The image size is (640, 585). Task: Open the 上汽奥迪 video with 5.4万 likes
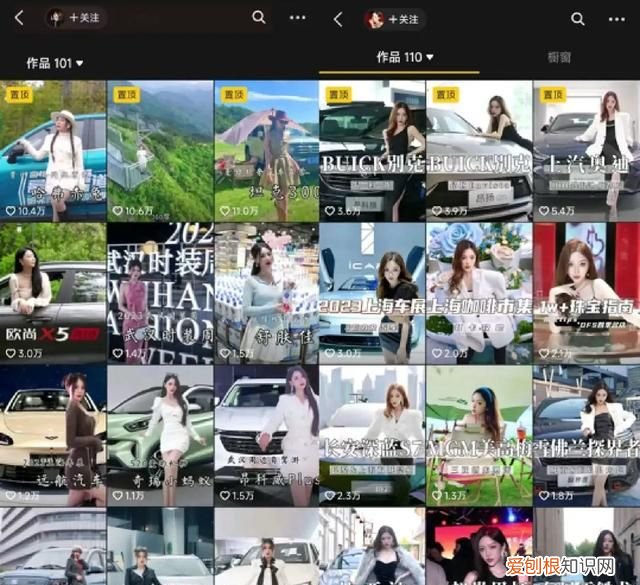(587, 151)
